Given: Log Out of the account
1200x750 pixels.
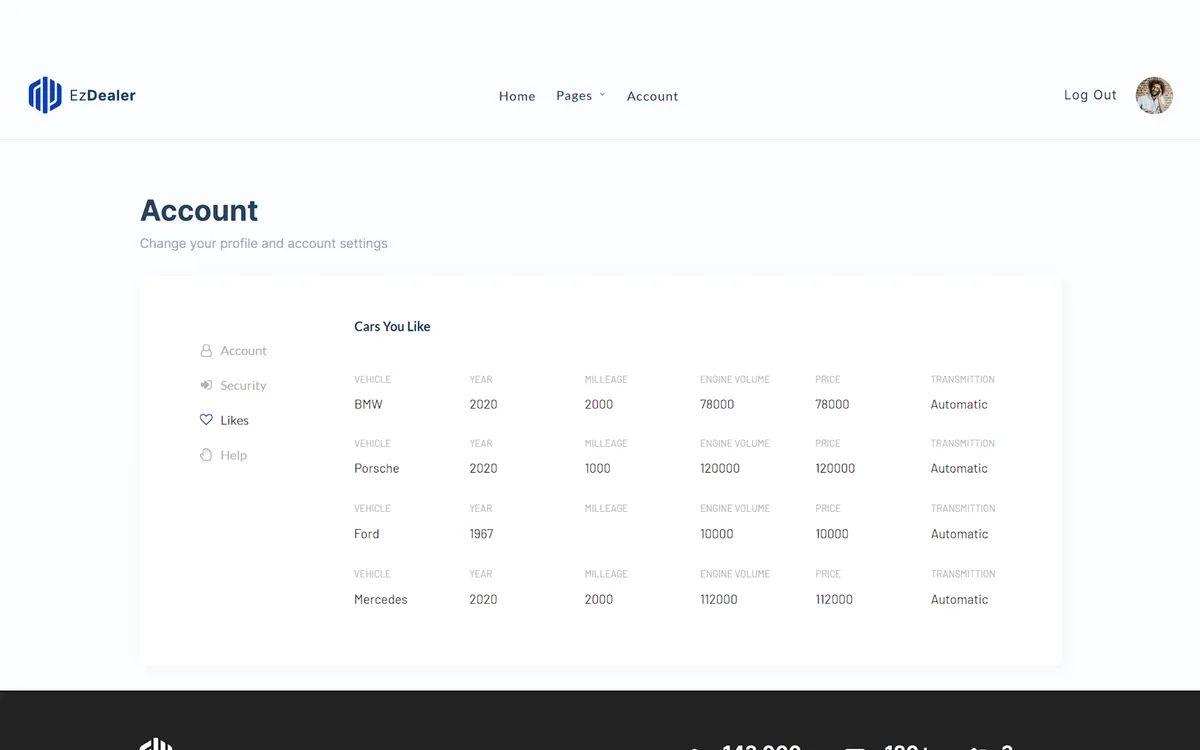Looking at the screenshot, I should tap(1090, 95).
